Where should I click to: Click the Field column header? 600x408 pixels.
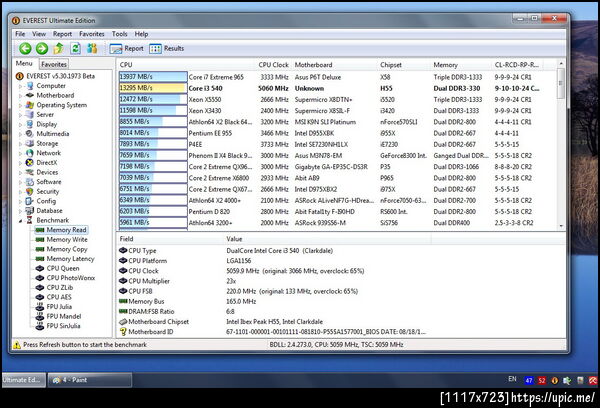tap(170, 239)
